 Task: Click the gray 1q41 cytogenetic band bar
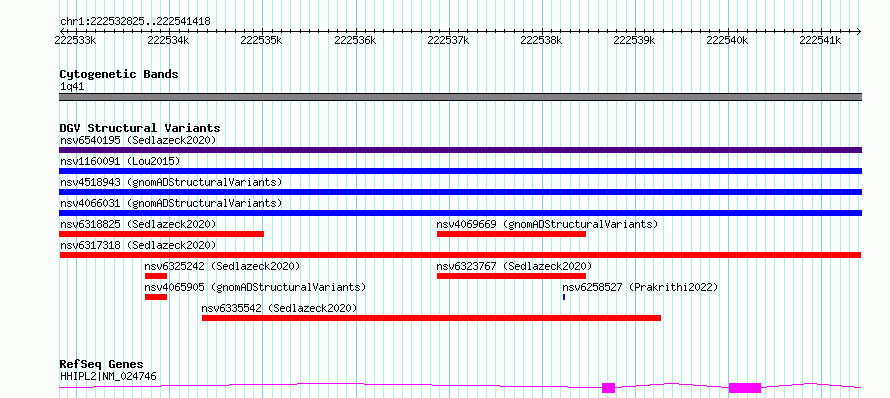[460, 97]
